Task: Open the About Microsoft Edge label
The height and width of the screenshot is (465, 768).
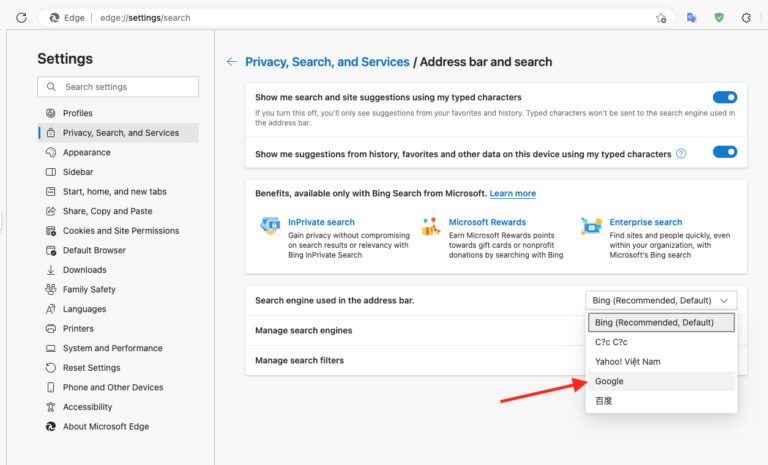Action: 106,427
